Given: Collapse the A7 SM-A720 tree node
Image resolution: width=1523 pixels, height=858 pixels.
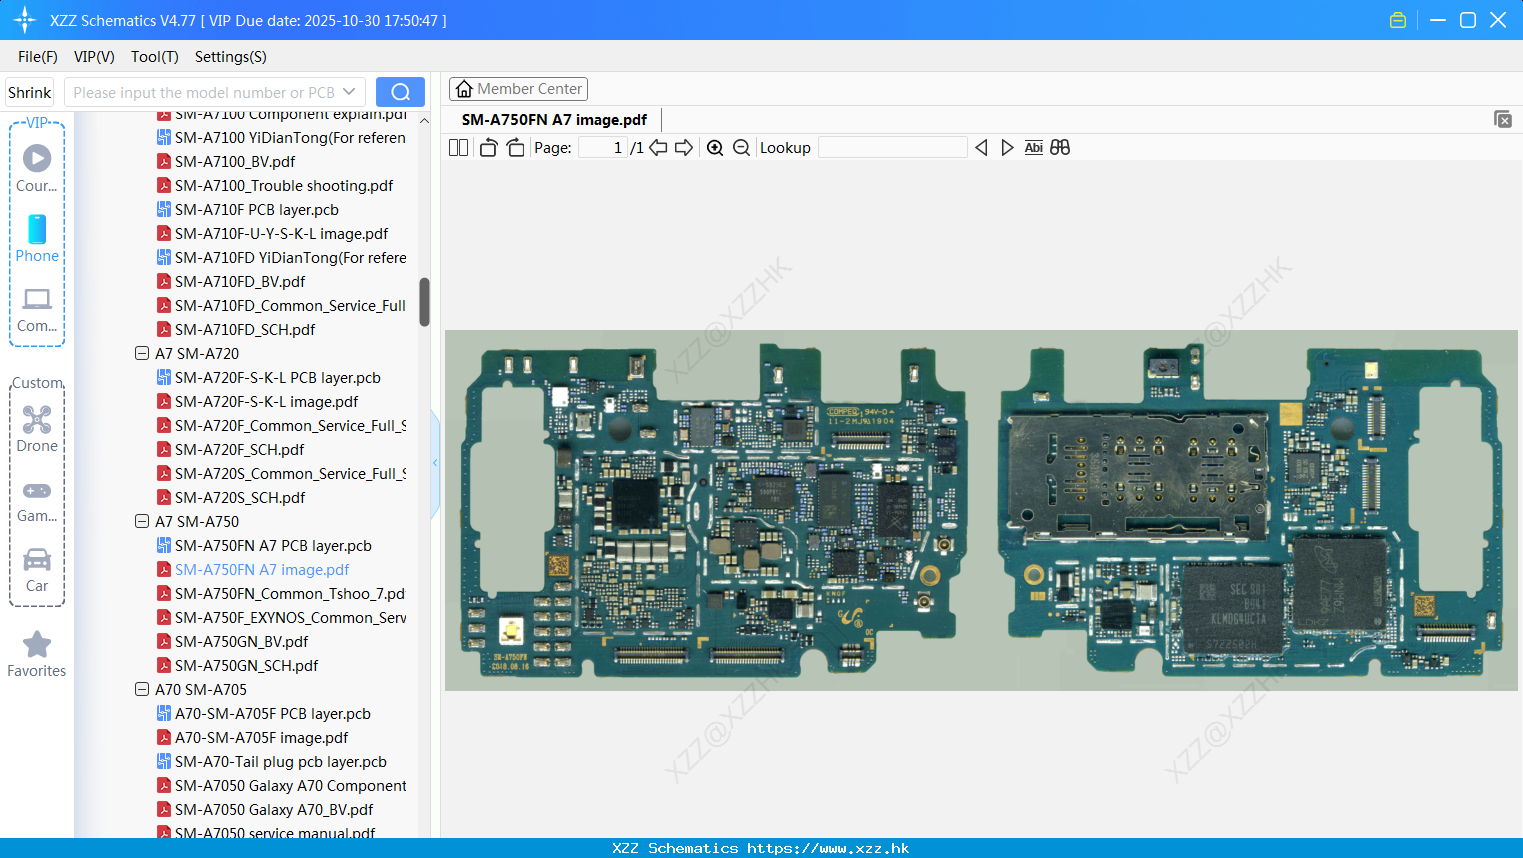Looking at the screenshot, I should coord(142,353).
